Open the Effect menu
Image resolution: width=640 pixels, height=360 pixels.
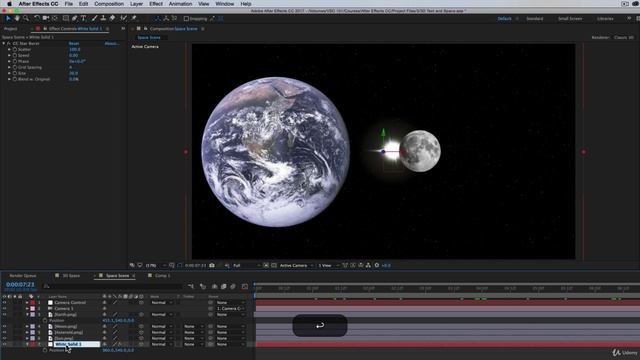[156, 4]
